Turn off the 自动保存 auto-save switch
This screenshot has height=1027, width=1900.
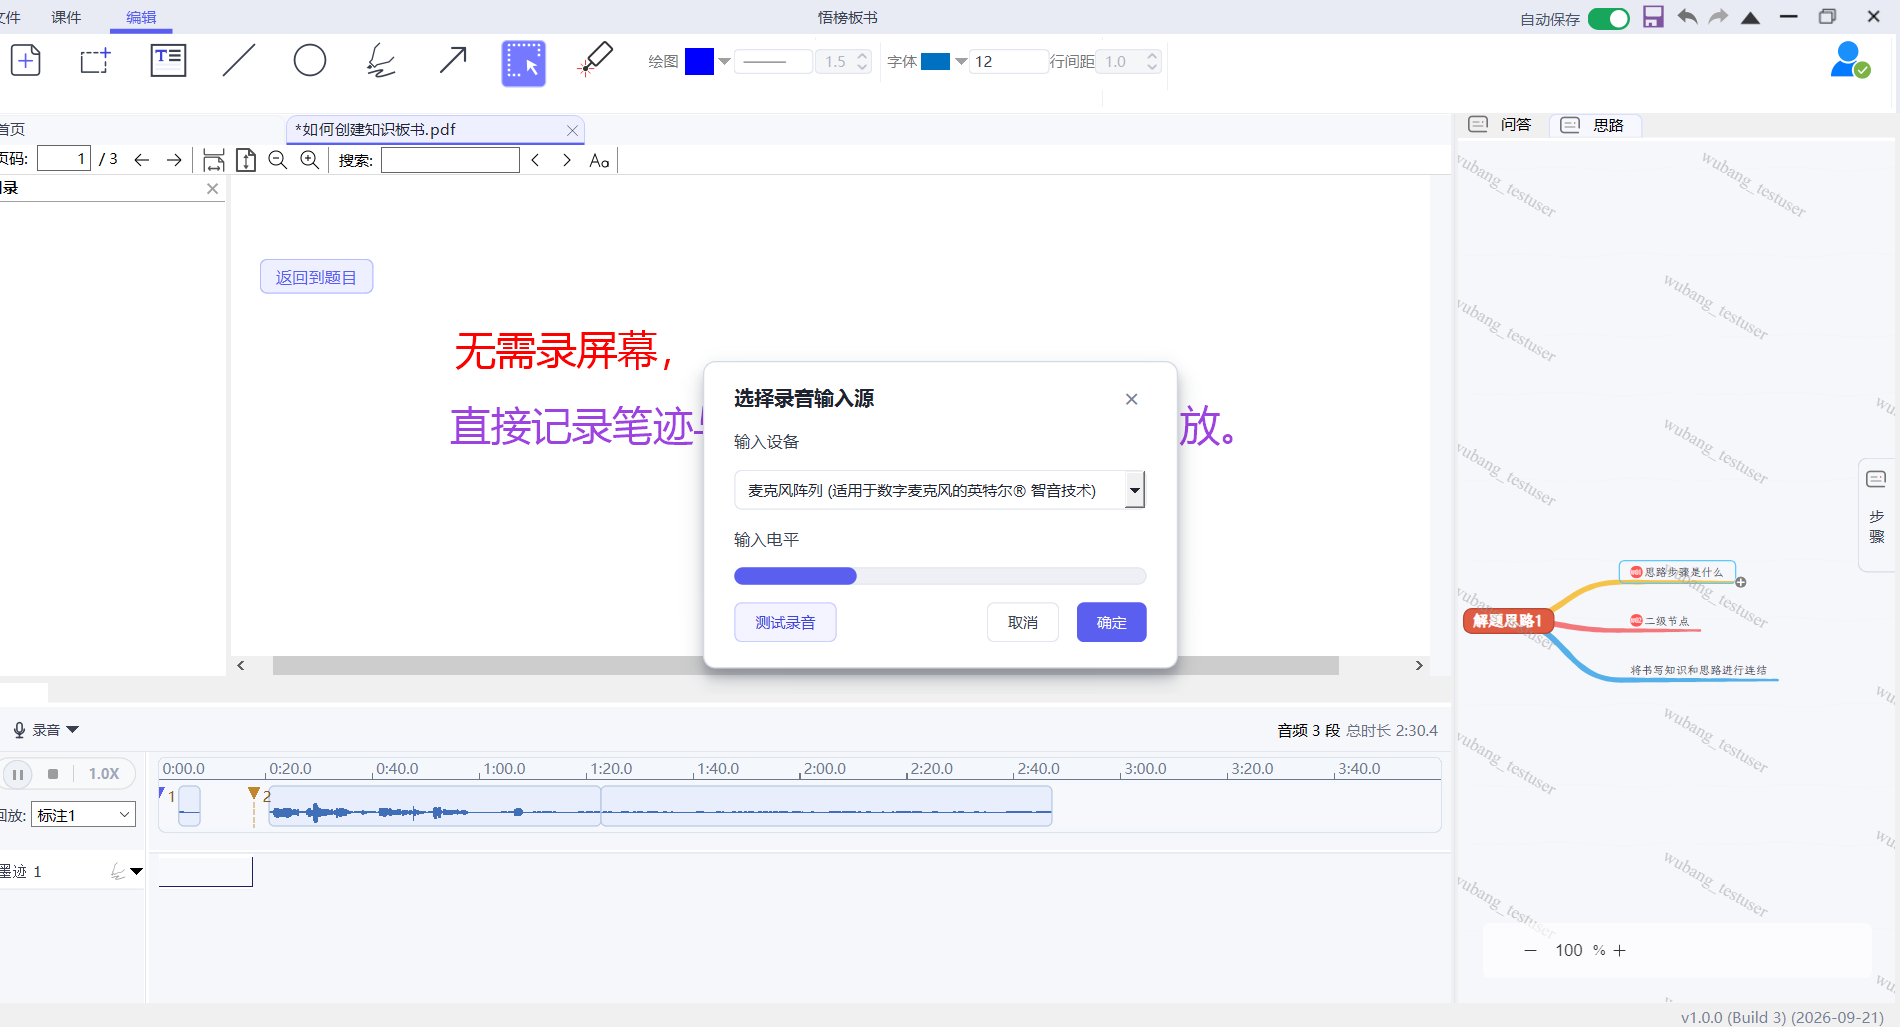pos(1608,18)
